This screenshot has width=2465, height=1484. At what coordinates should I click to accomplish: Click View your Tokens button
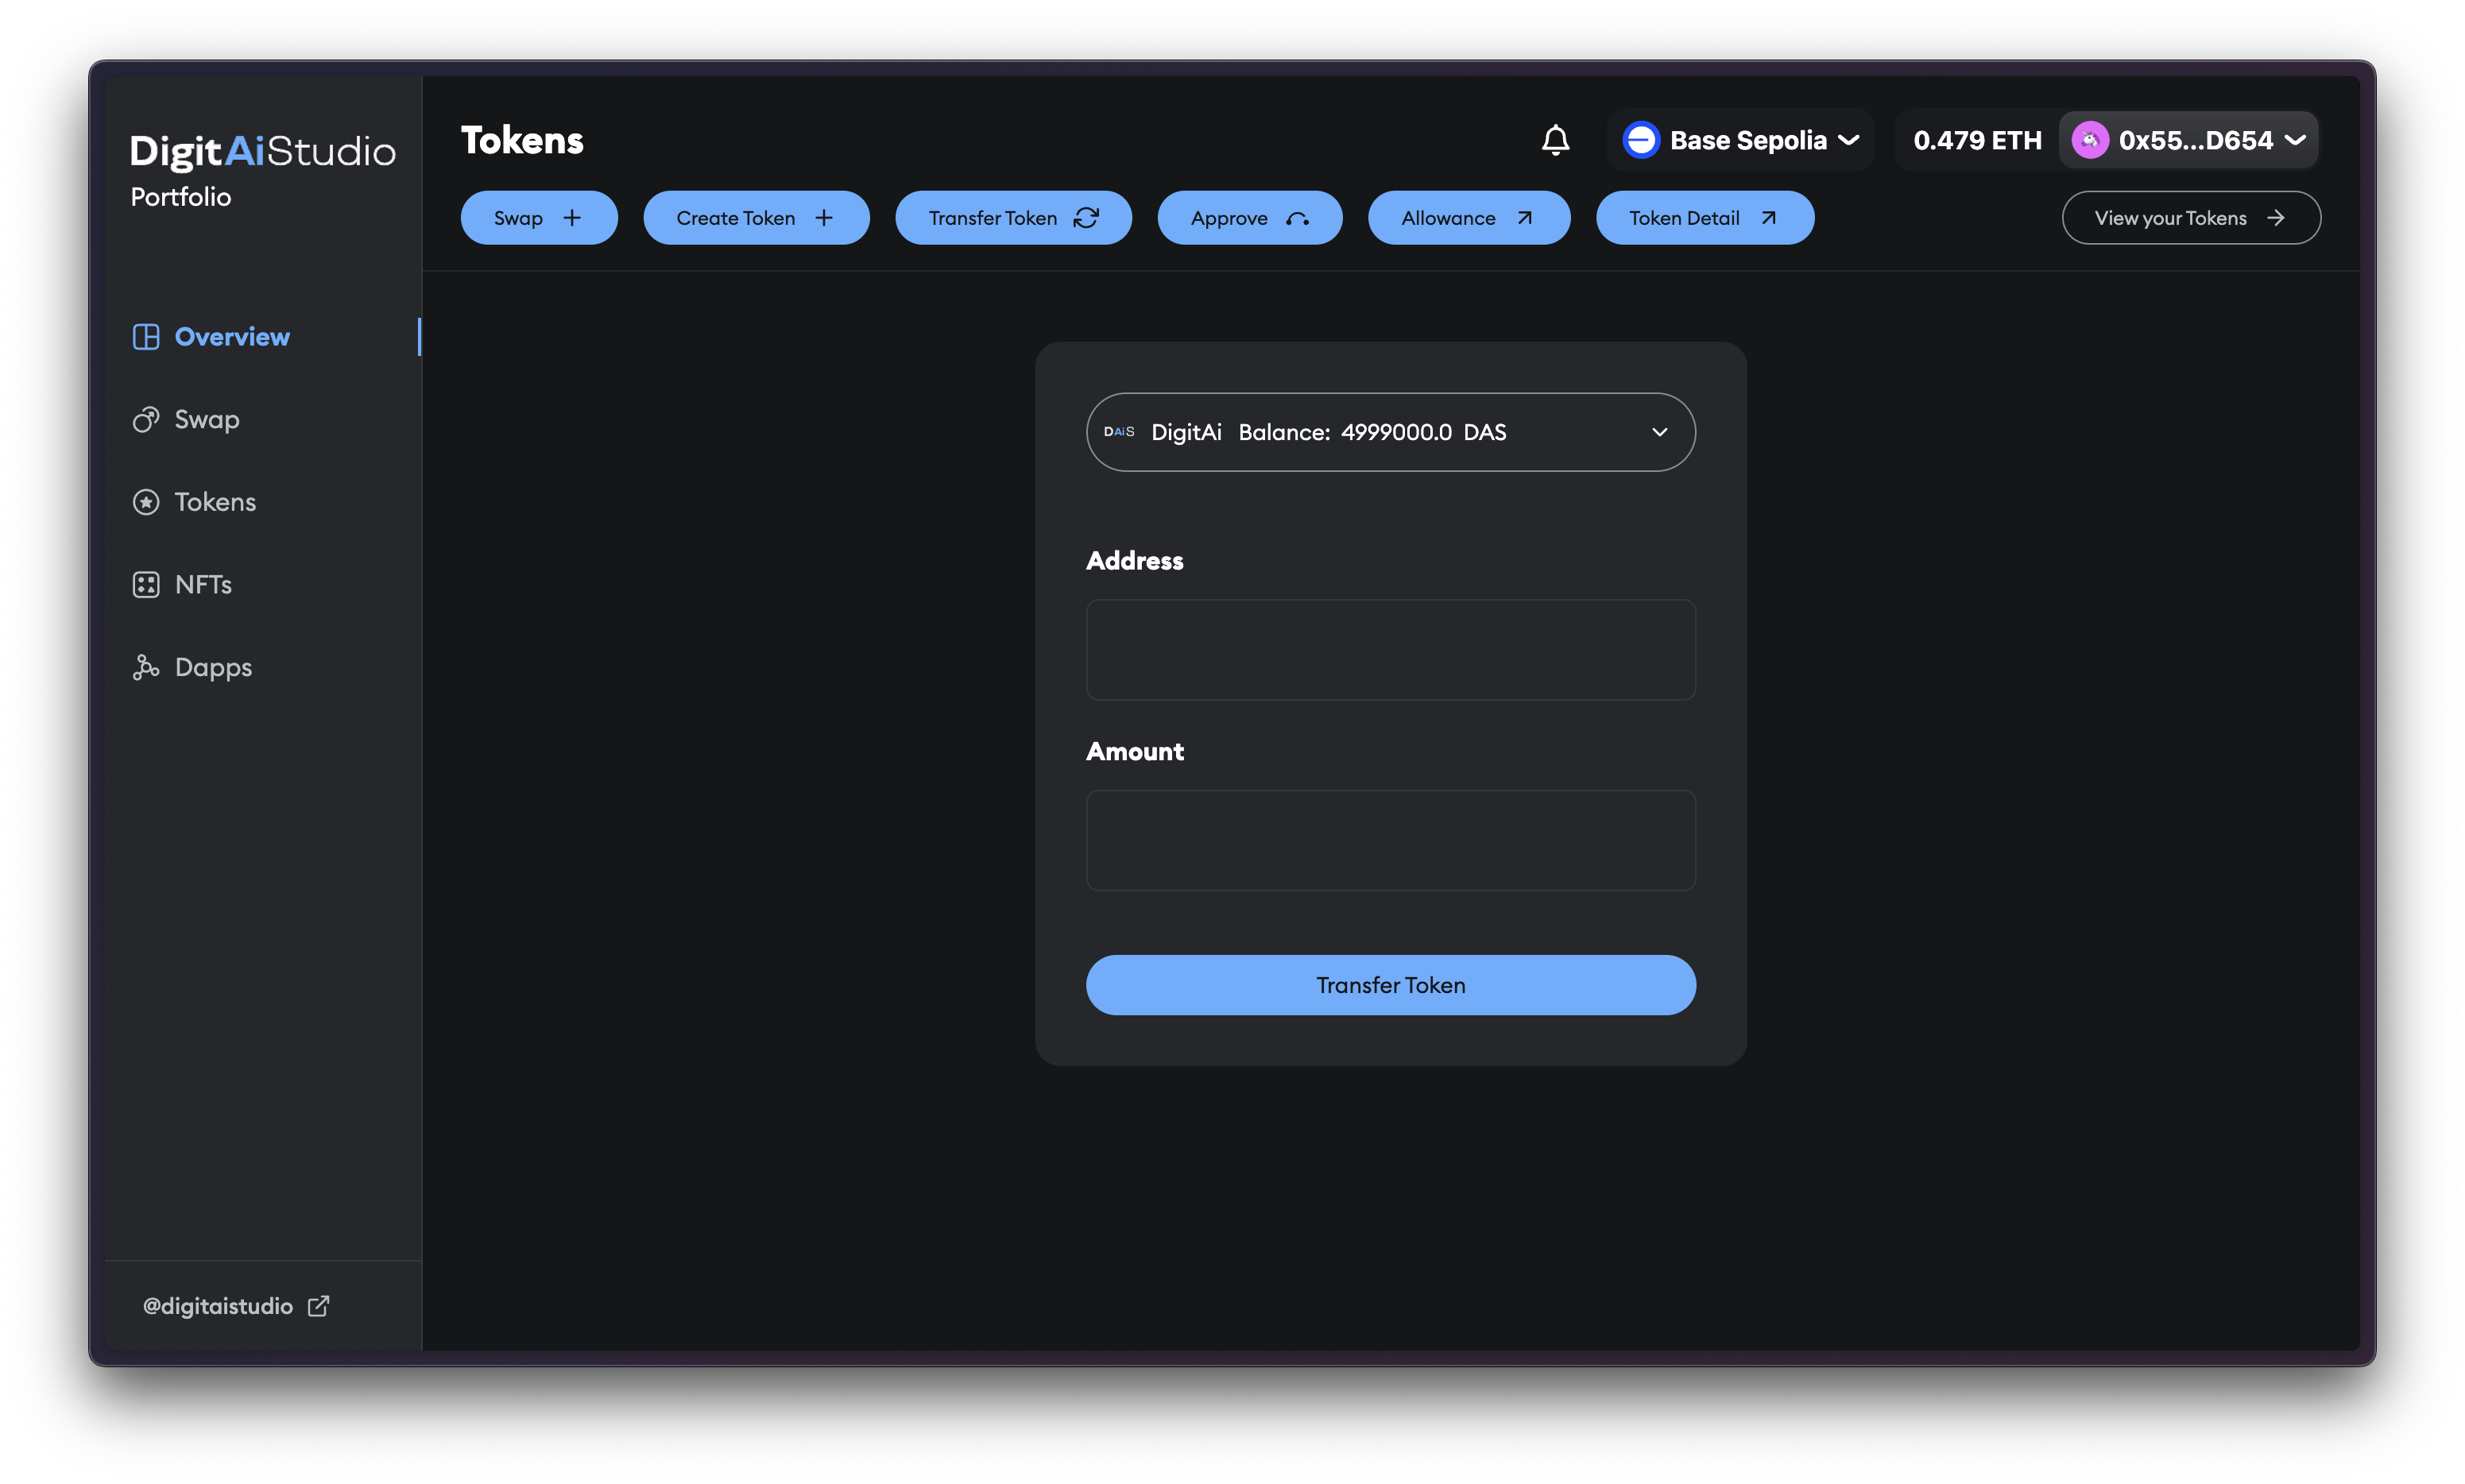pyautogui.click(x=2190, y=218)
